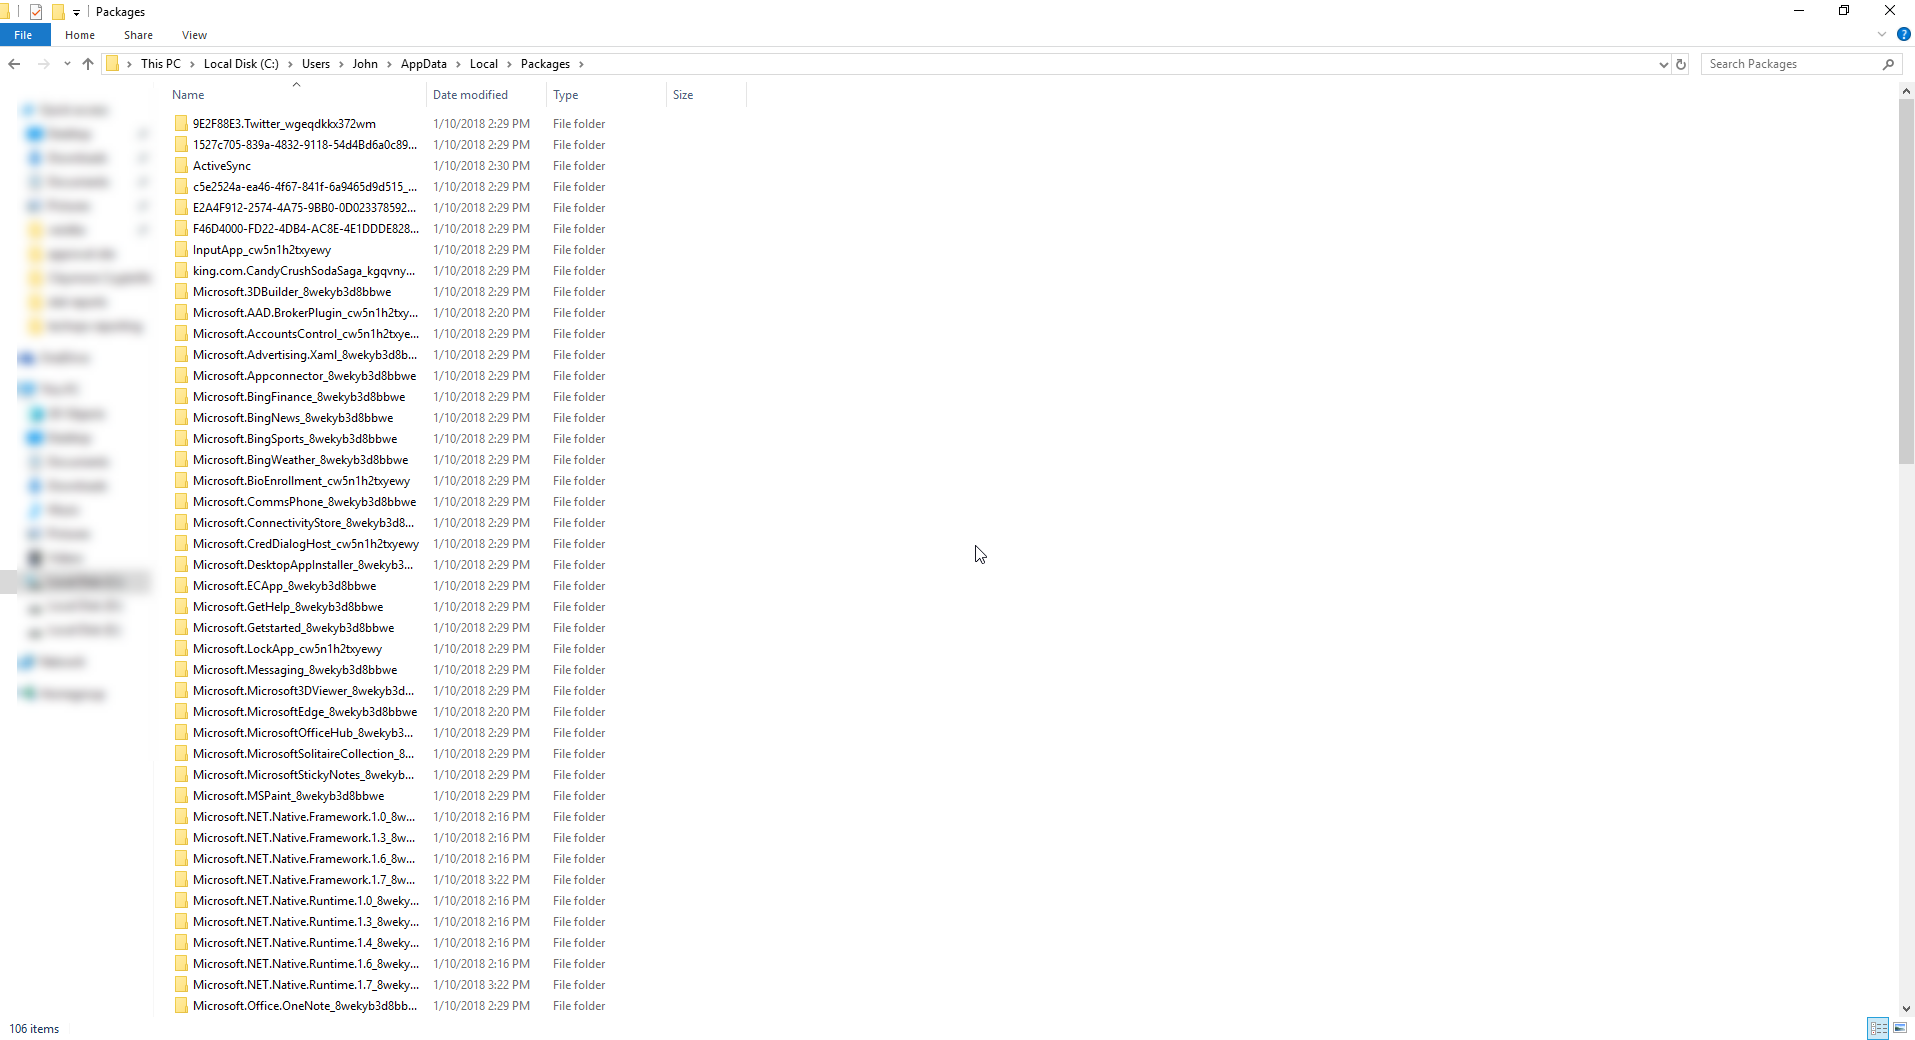The height and width of the screenshot is (1040, 1915).
Task: Select the ActiveSync folder icon
Action: 181,166
